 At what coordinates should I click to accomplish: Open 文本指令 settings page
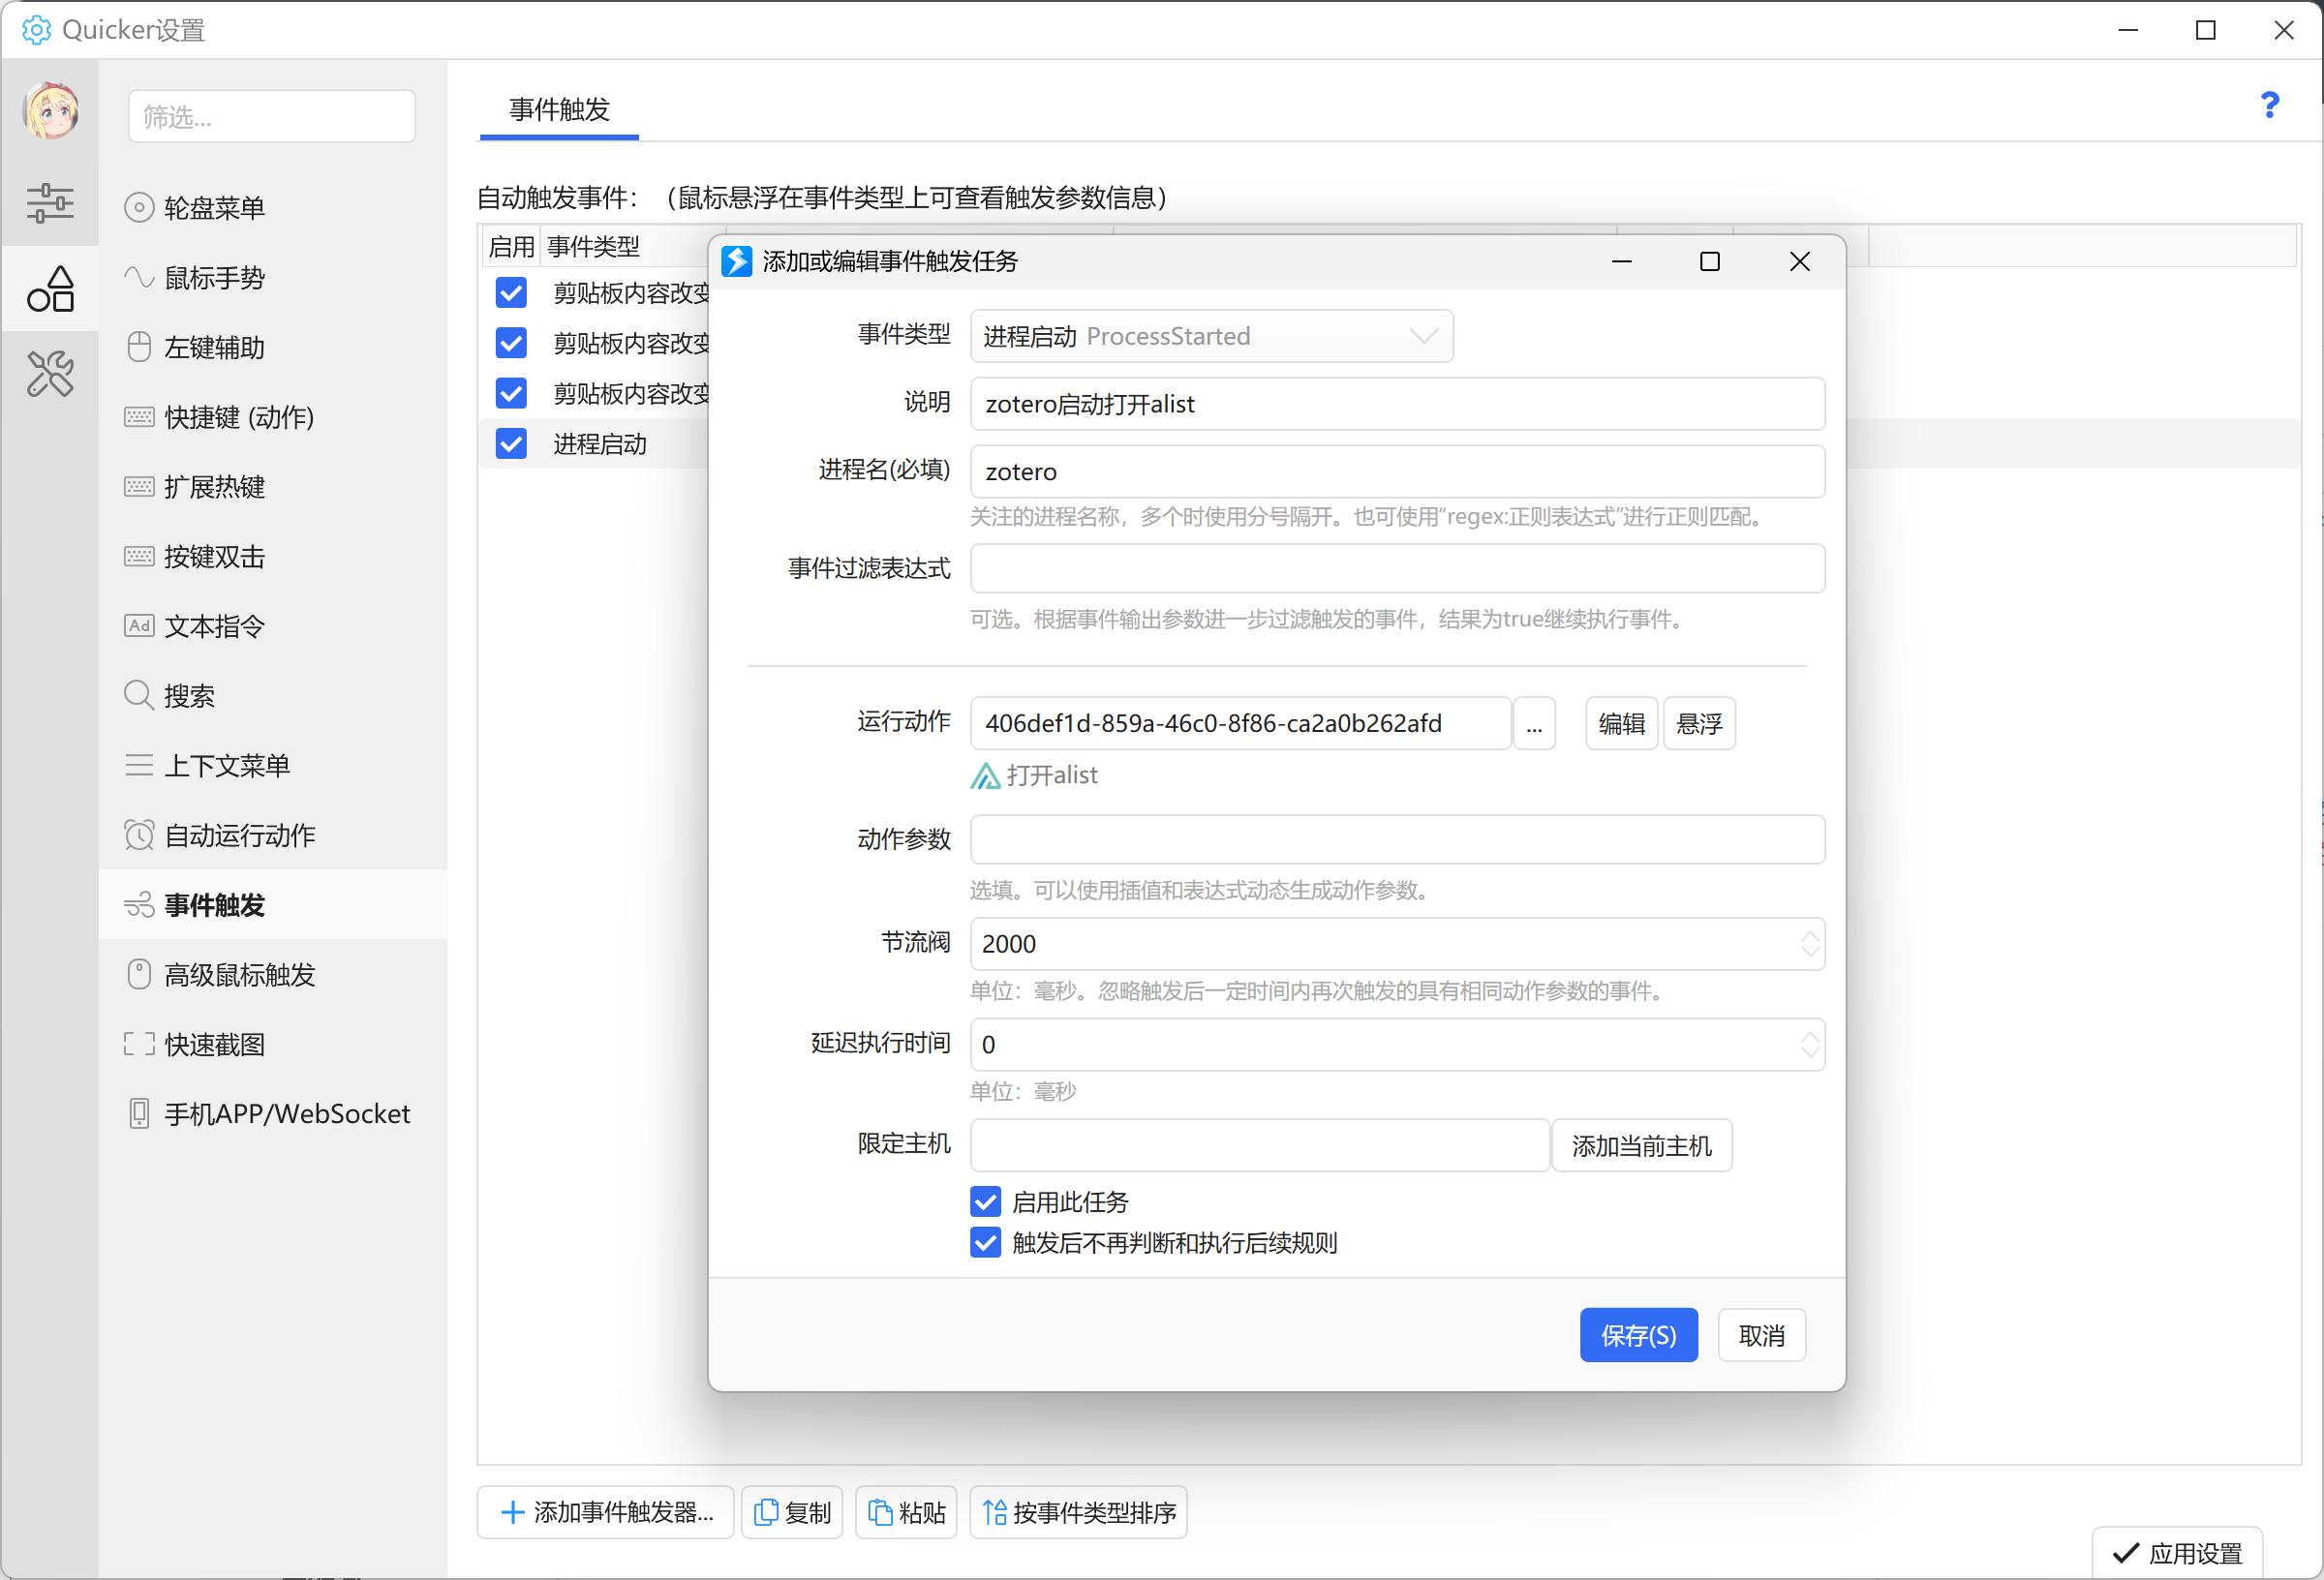pos(272,626)
